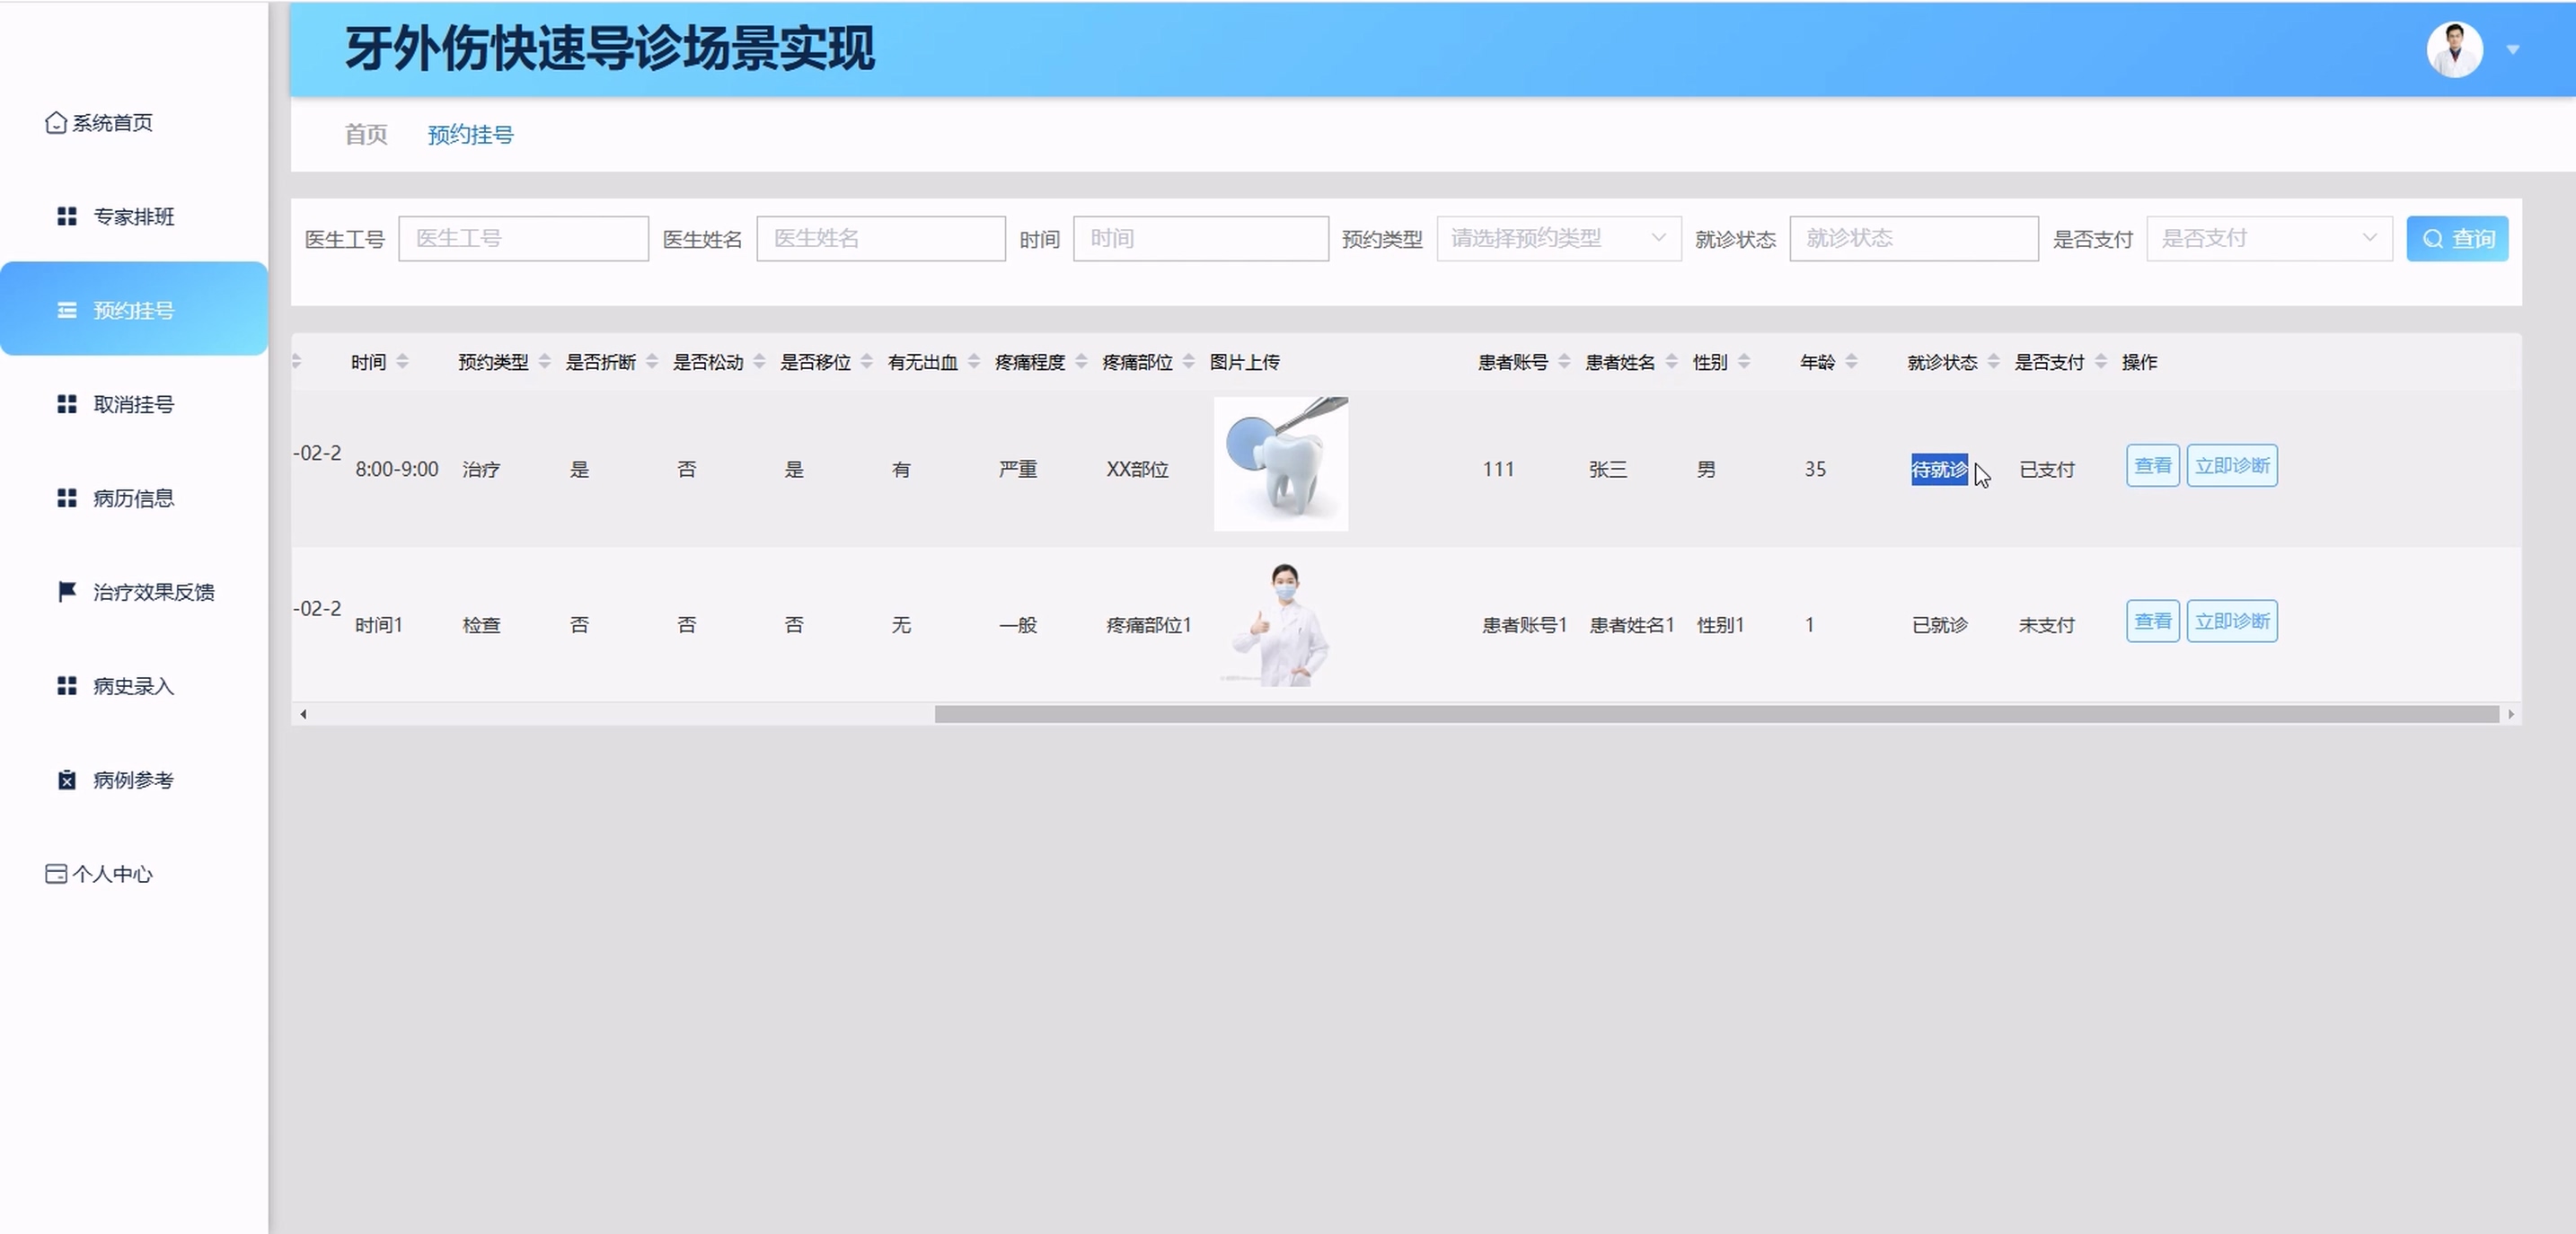Expand the 是否支付 filter dropdown
The height and width of the screenshot is (1234, 2576).
tap(2268, 239)
